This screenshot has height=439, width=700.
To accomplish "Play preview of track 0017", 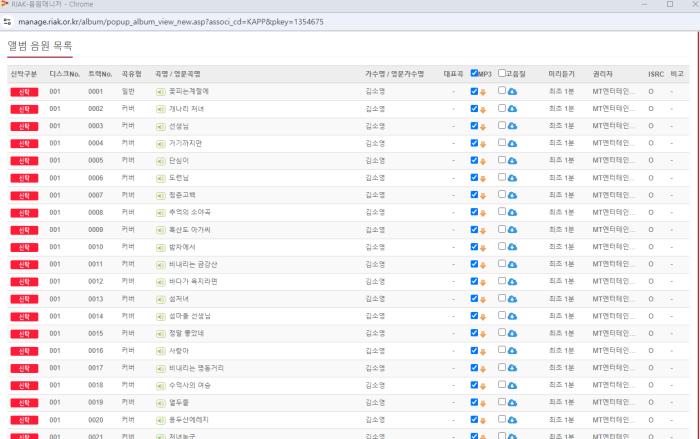I will point(161,368).
